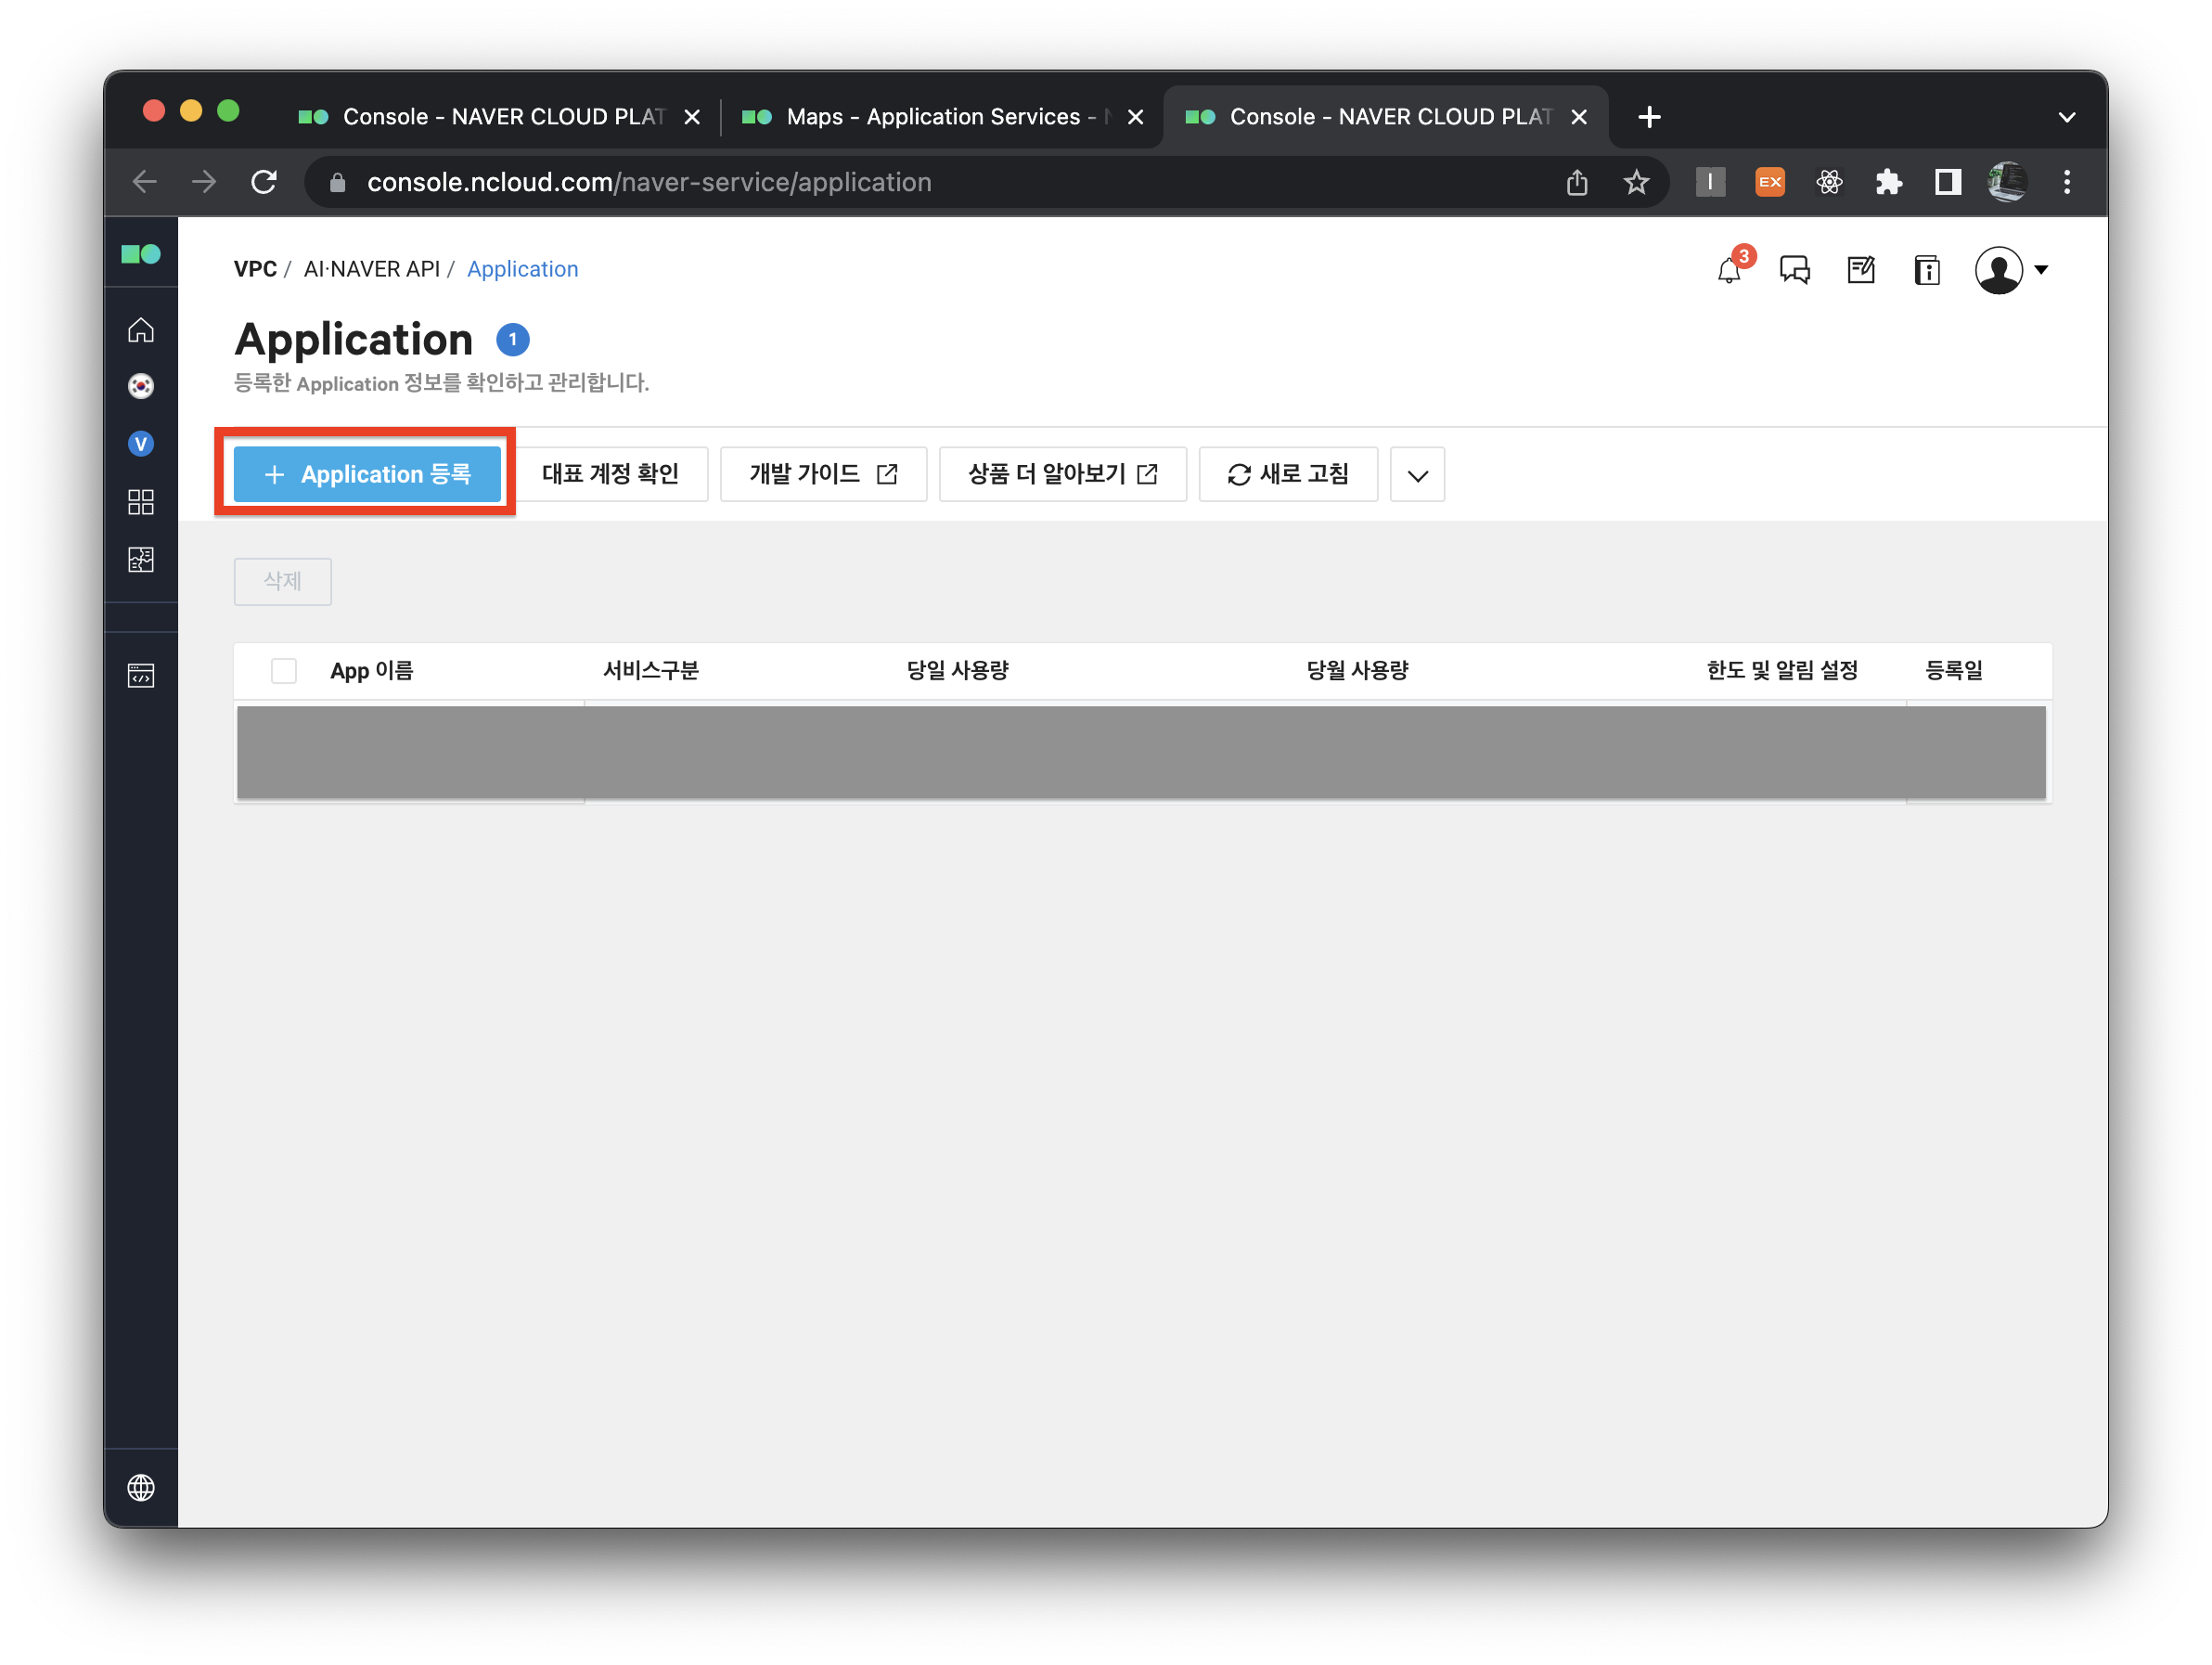
Task: Open the orange EX extension icon
Action: 1770,182
